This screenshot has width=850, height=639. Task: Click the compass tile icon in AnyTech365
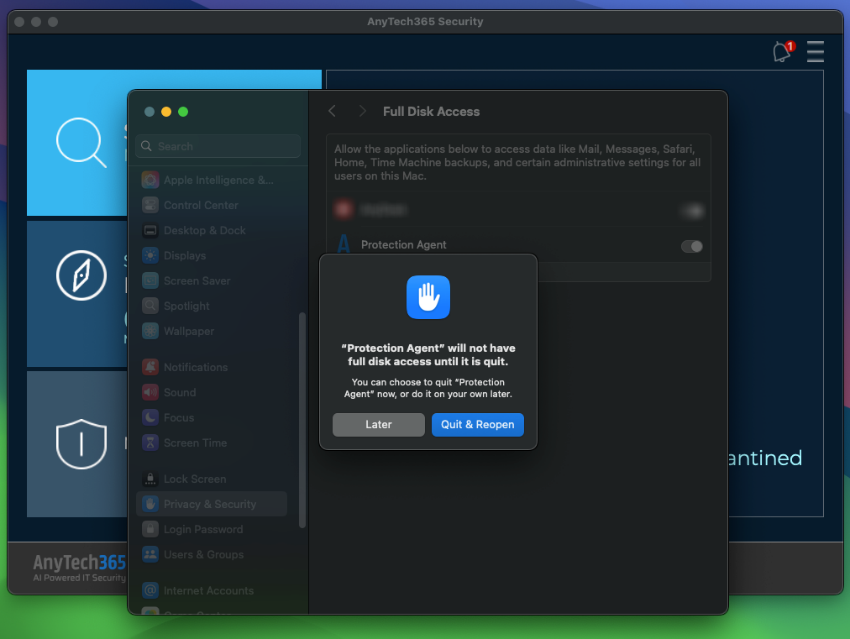pyautogui.click(x=81, y=275)
